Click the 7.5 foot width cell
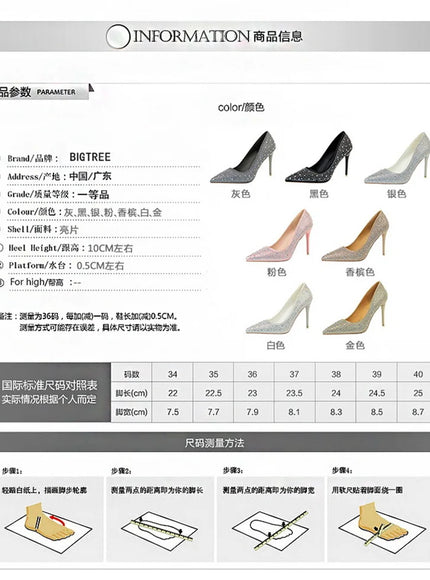The image size is (430, 580). coord(172,412)
